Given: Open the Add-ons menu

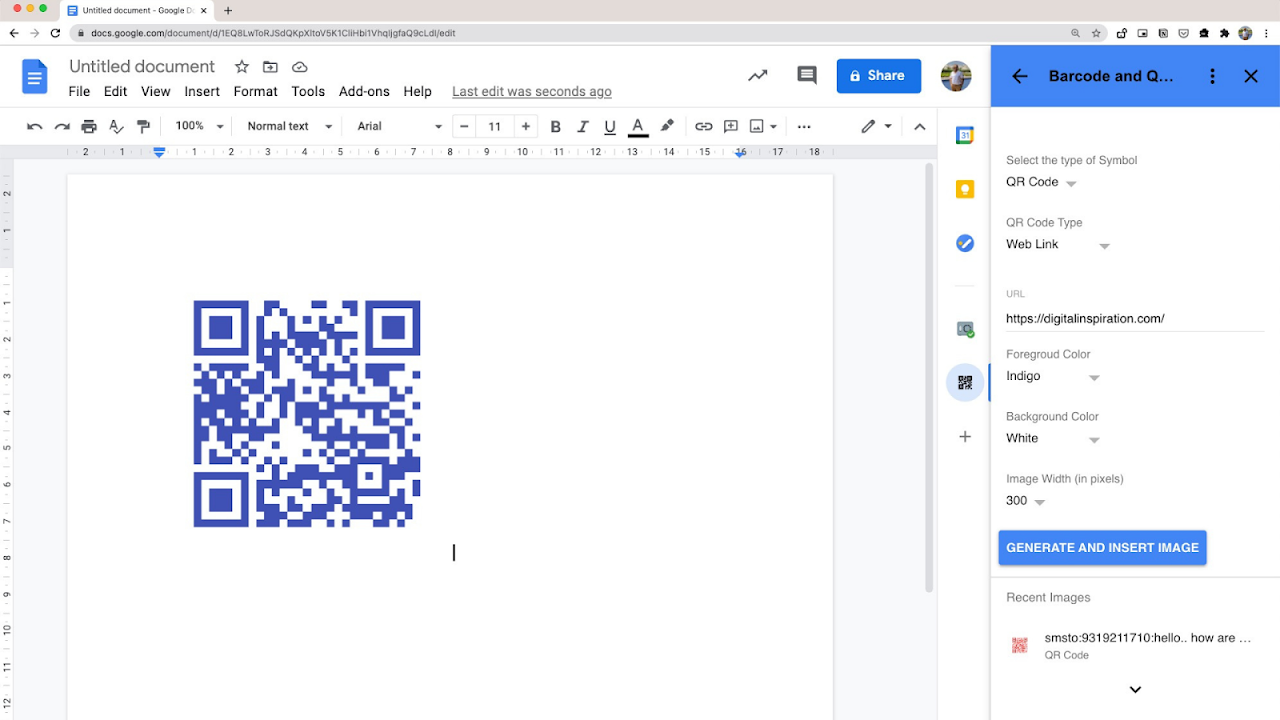Looking at the screenshot, I should (x=364, y=91).
